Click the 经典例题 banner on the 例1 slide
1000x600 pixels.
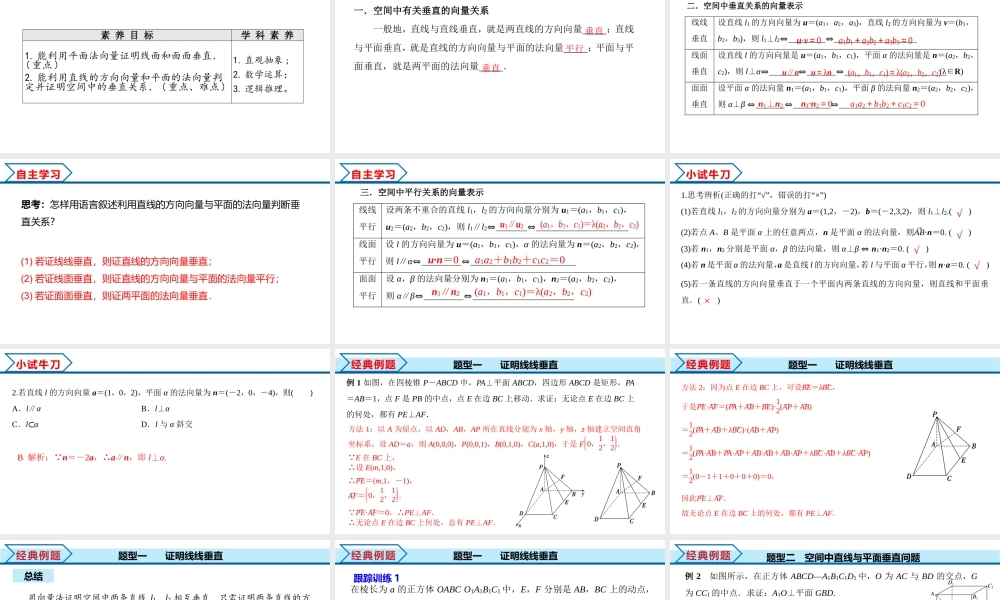[x=375, y=364]
